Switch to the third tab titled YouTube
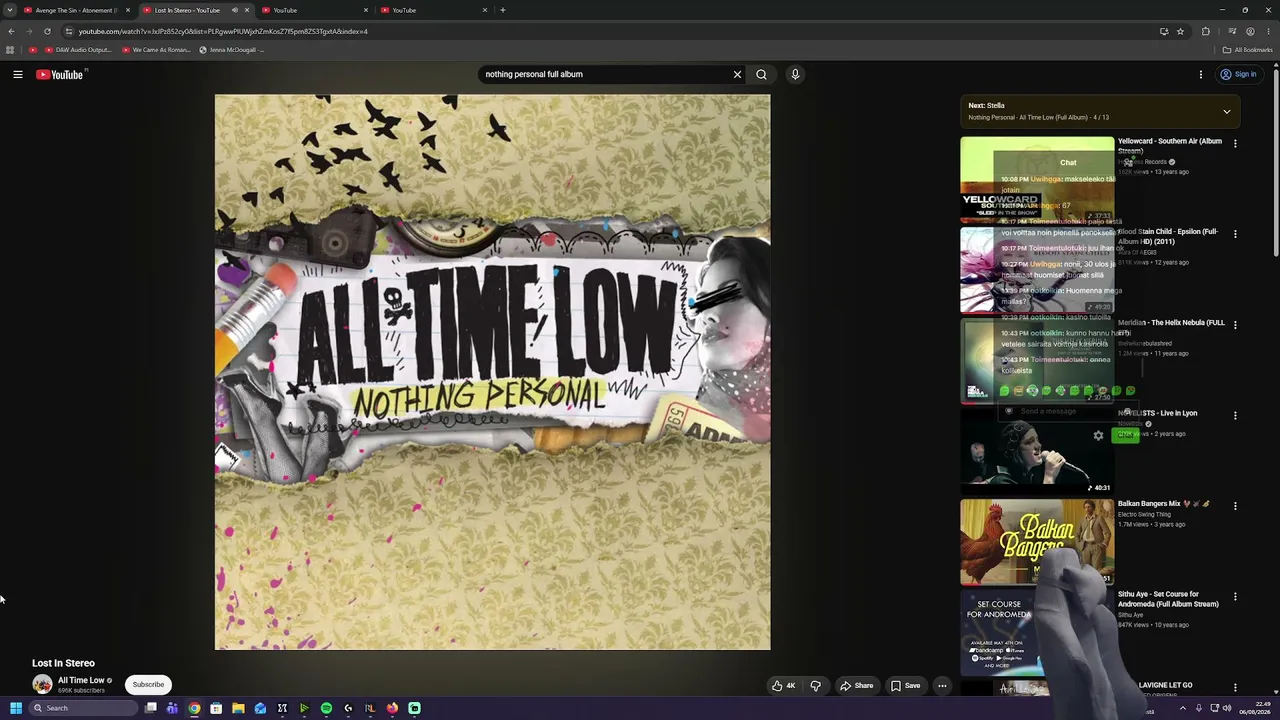This screenshot has width=1280, height=720. [315, 10]
